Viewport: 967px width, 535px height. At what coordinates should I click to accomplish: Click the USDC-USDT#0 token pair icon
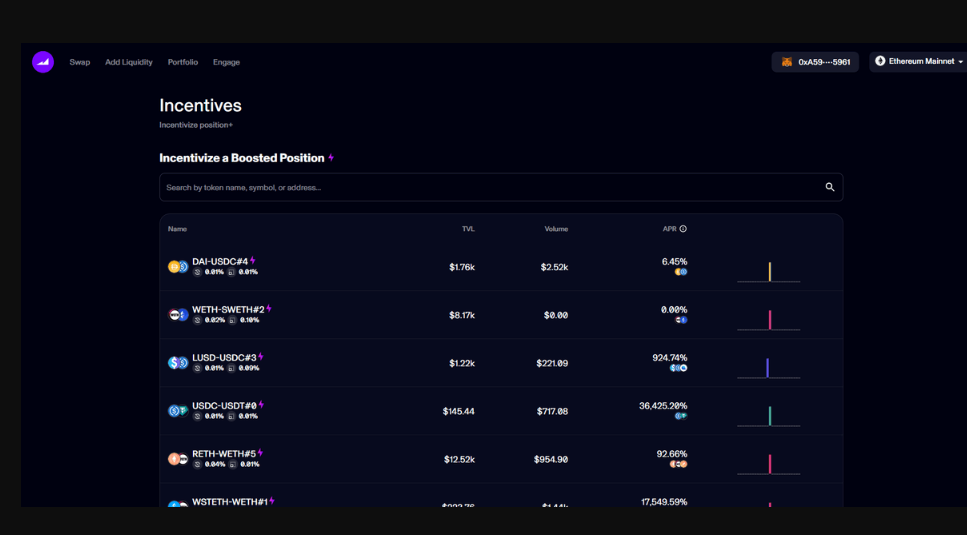(x=178, y=411)
